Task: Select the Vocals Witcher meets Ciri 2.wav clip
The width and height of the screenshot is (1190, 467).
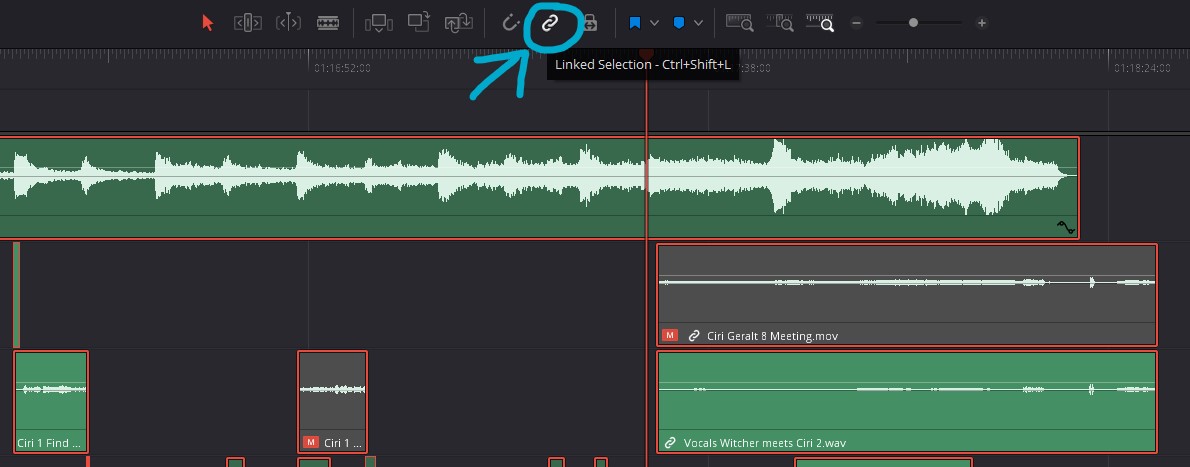Action: (x=906, y=400)
